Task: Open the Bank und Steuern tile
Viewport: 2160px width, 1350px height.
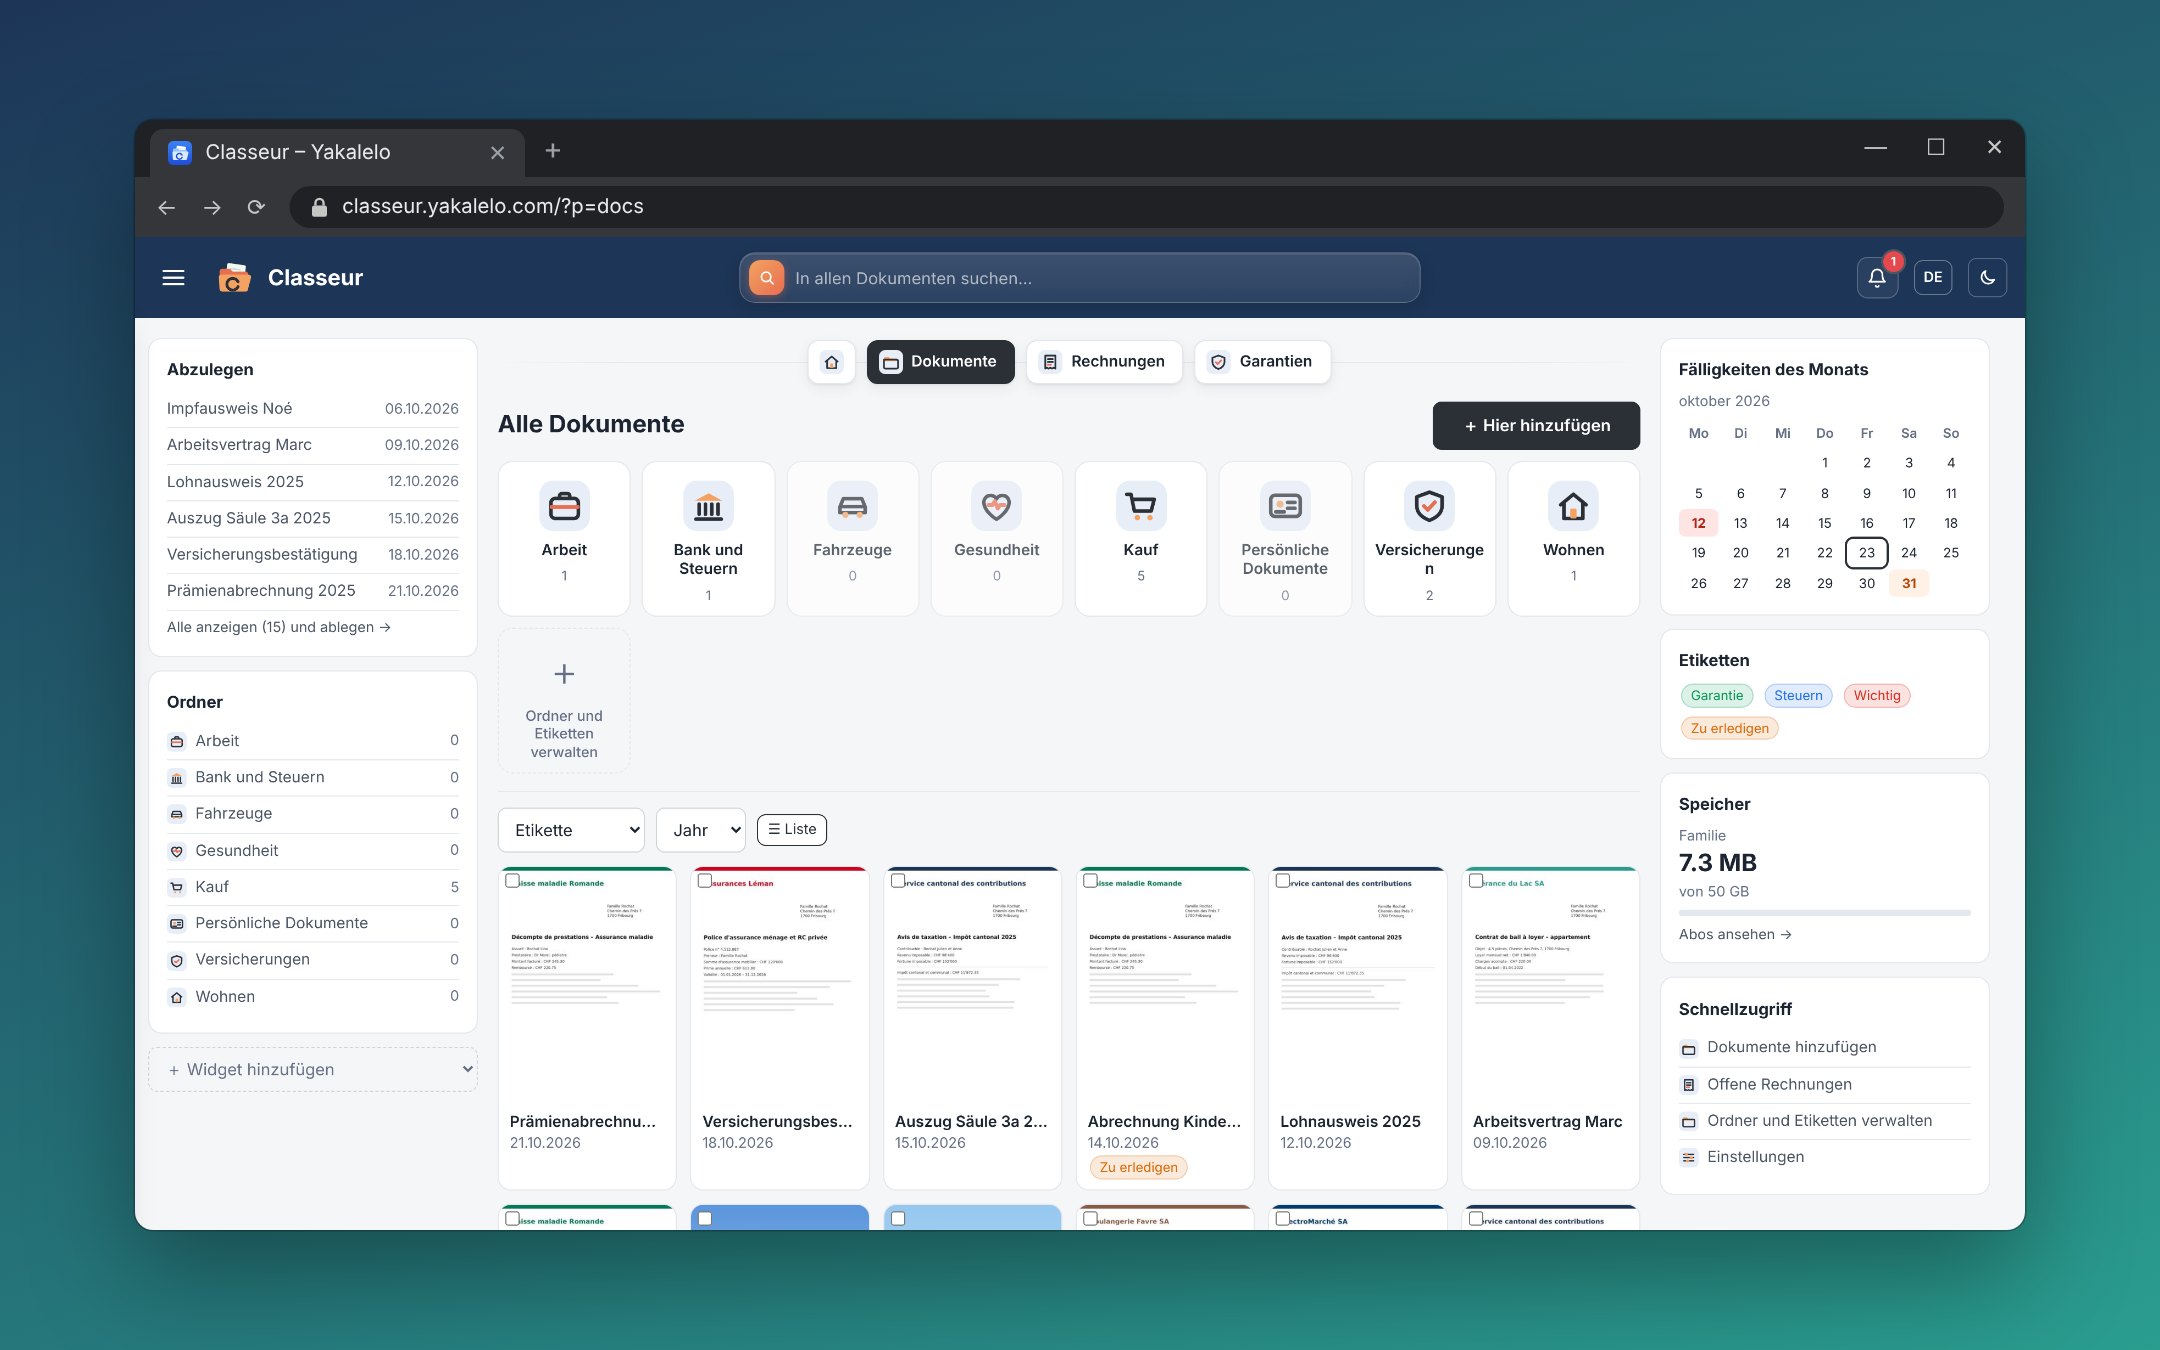Action: (708, 538)
